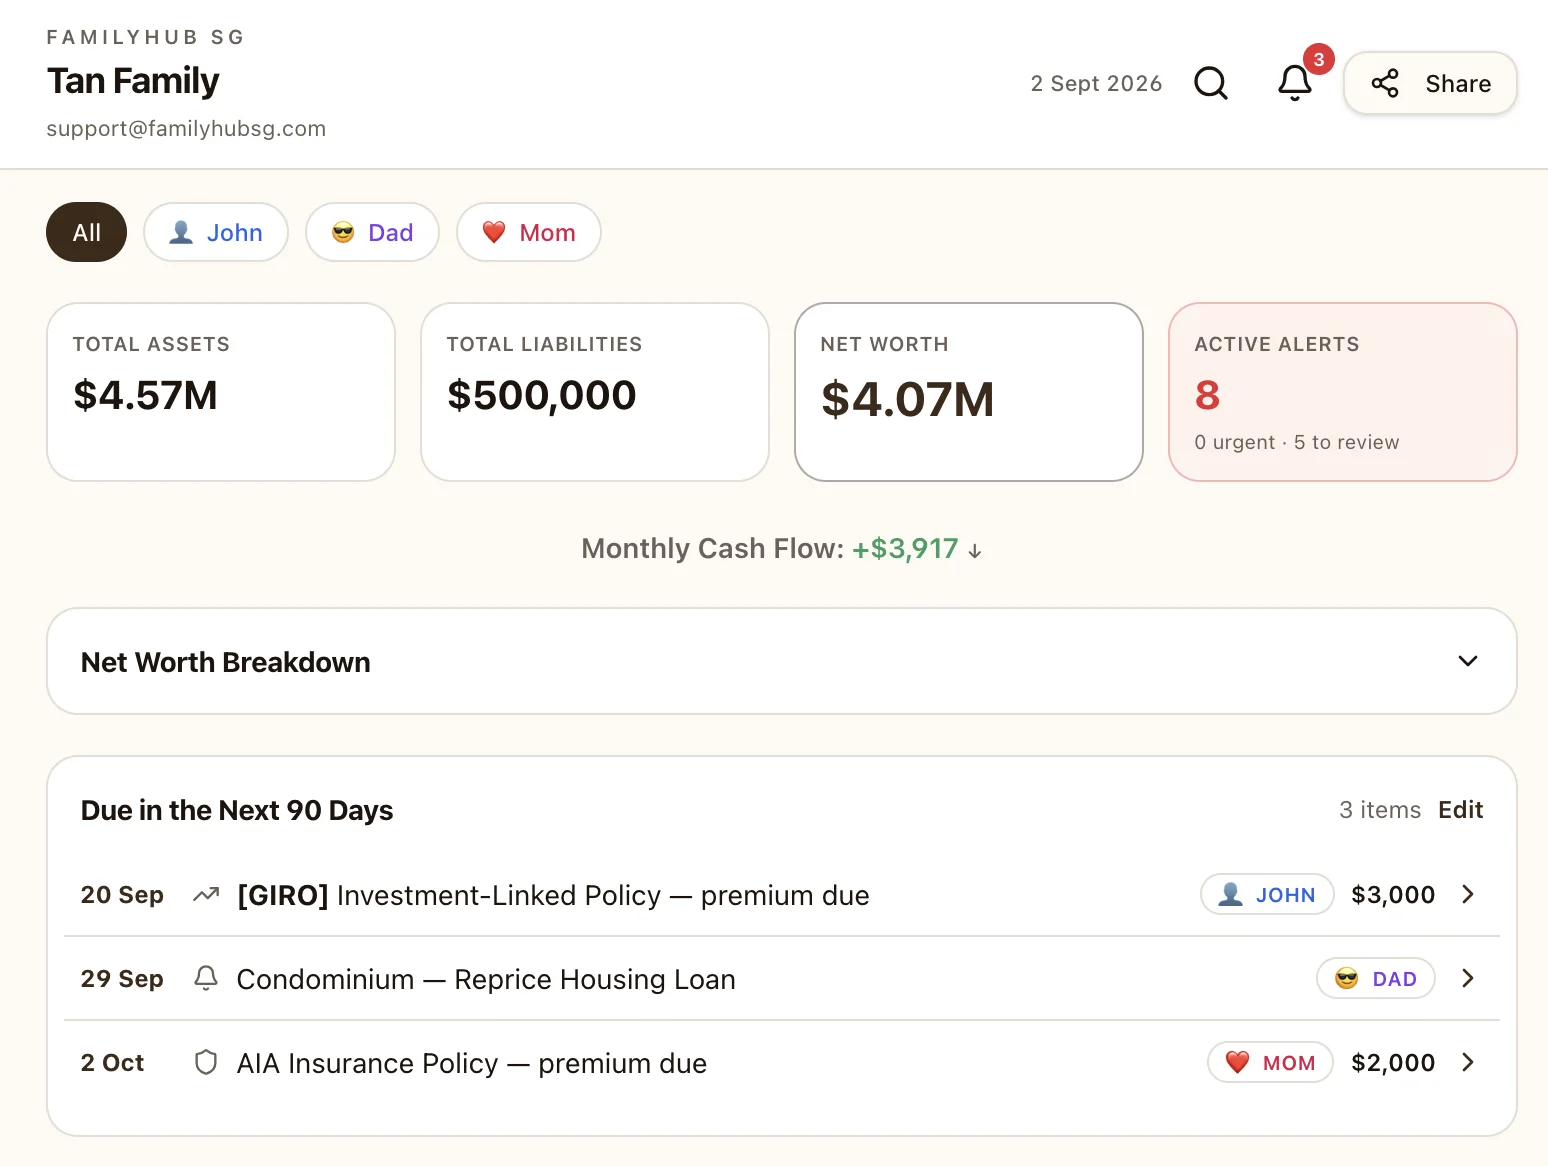Open the Investment-Linked Policy row chevron
The width and height of the screenshot is (1548, 1166).
1468,894
